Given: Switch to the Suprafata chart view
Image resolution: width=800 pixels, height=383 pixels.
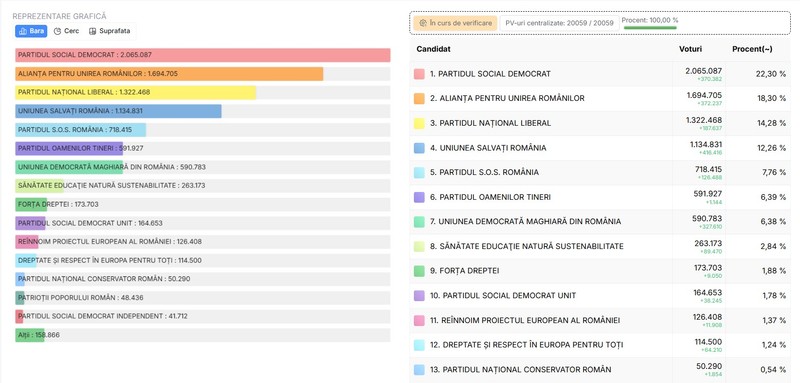Looking at the screenshot, I should (109, 31).
